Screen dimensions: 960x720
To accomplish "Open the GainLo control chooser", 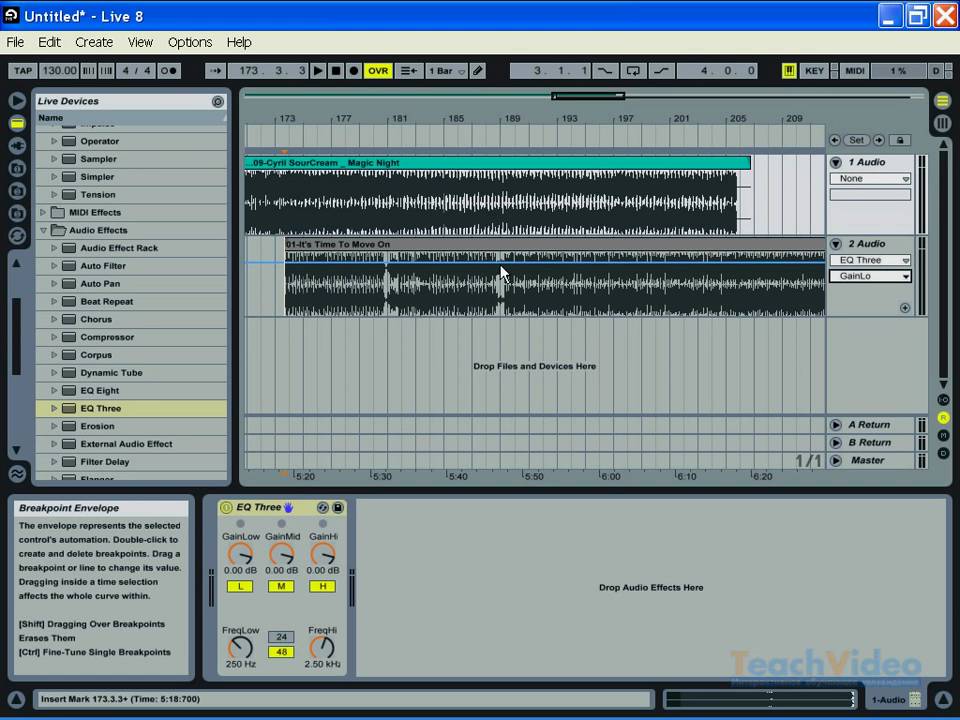I will coord(870,276).
